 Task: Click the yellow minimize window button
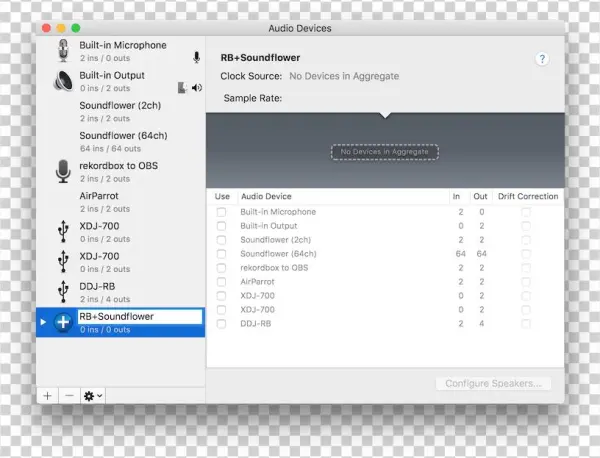point(61,28)
